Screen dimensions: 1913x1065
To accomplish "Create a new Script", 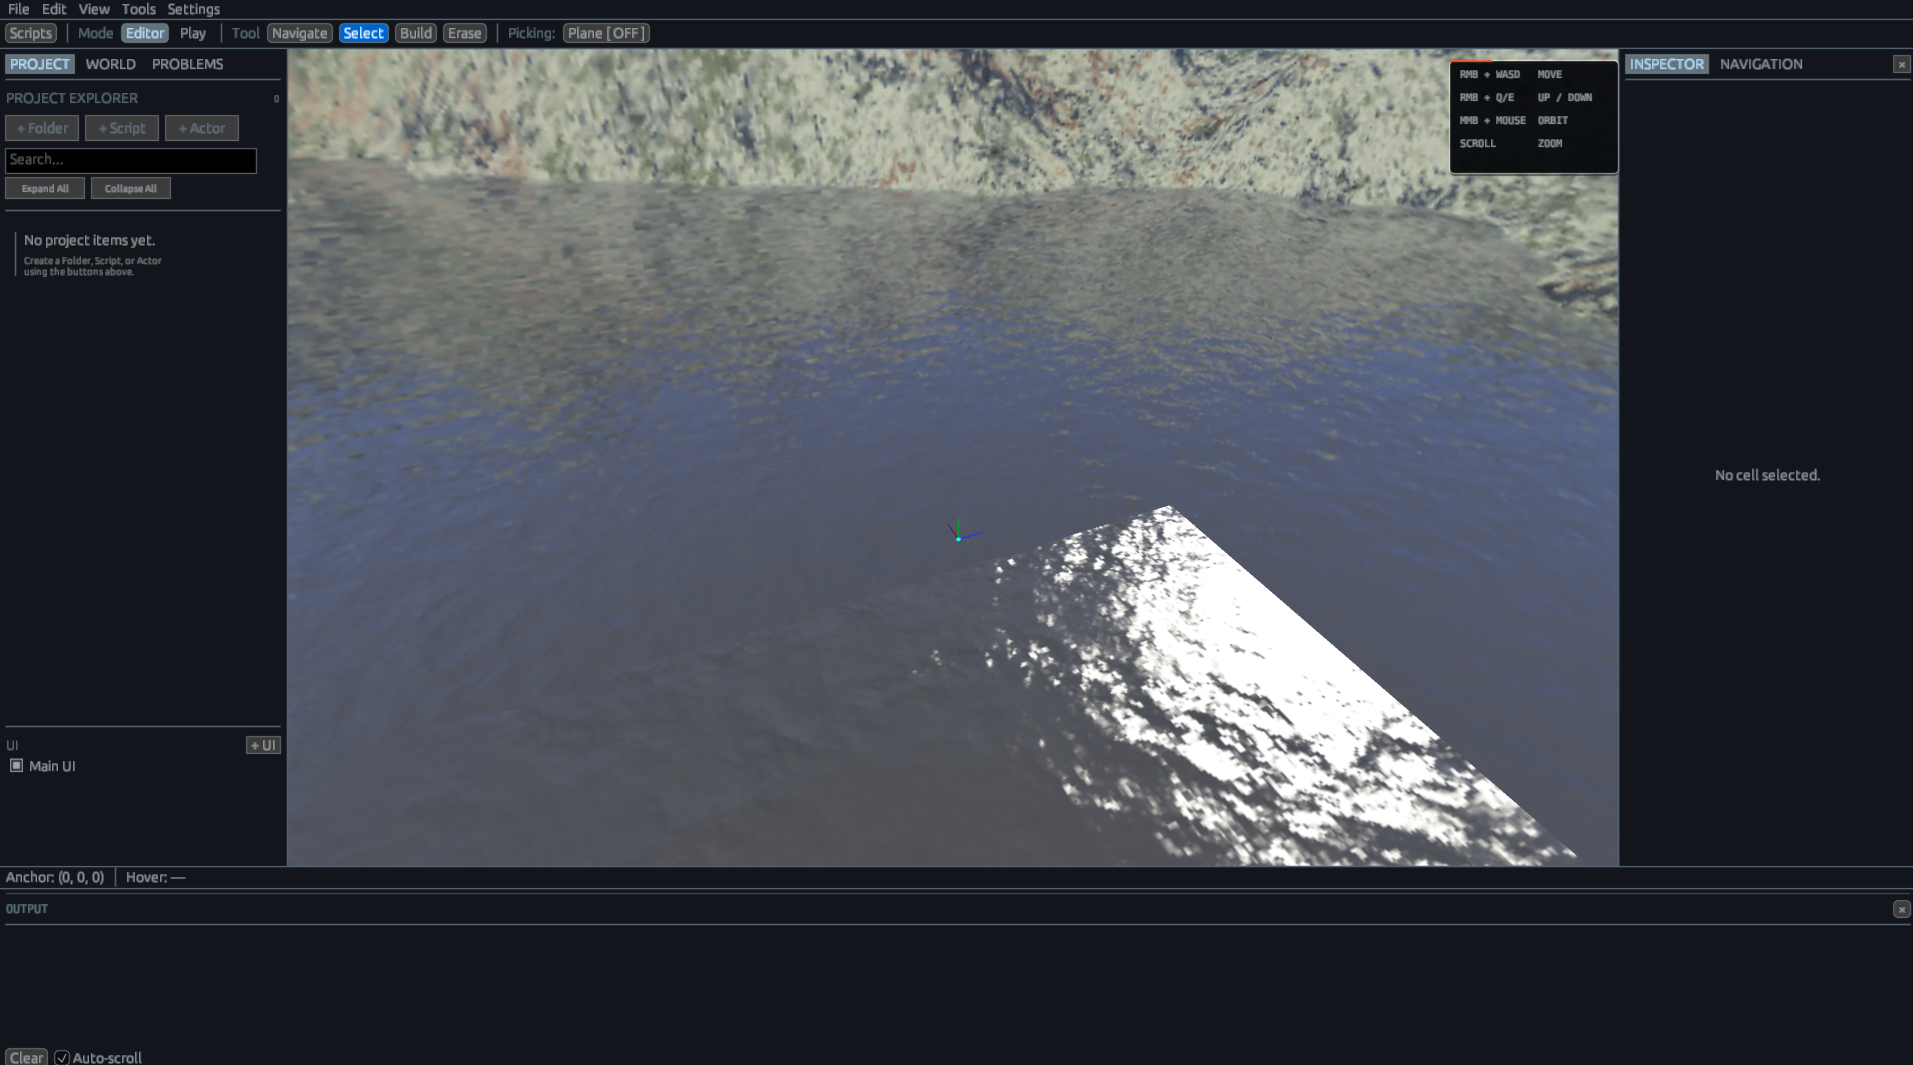I will 122,128.
